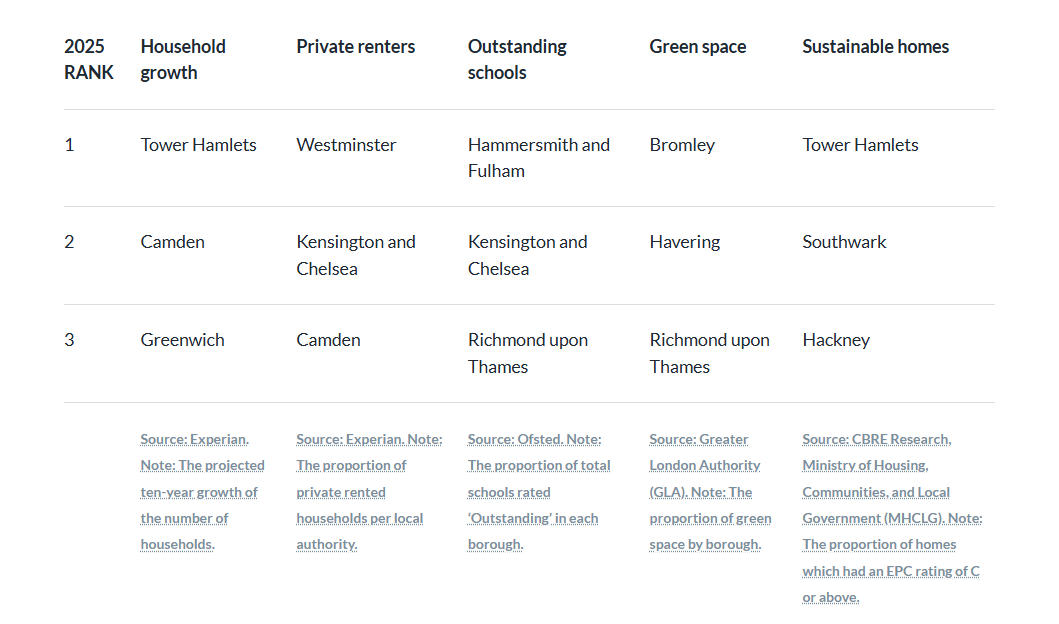This screenshot has width=1059, height=624.
Task: Click the 2025 RANK column header
Action: 89,59
